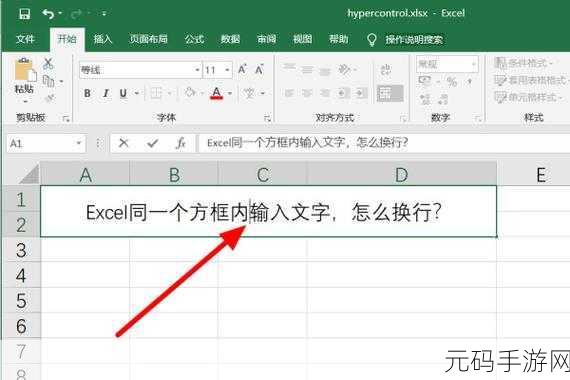
Task: Click the Increase Decimal icon
Action: (425, 99)
